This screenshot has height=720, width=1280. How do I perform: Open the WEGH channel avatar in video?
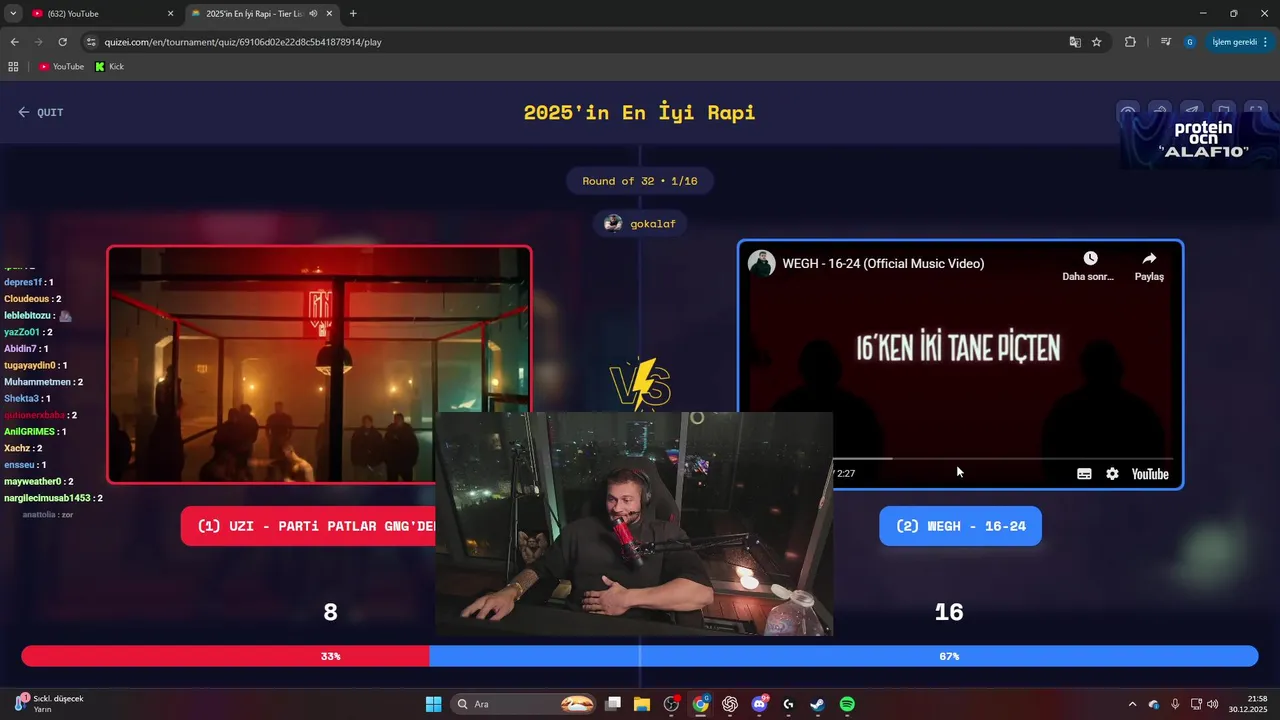(x=762, y=263)
